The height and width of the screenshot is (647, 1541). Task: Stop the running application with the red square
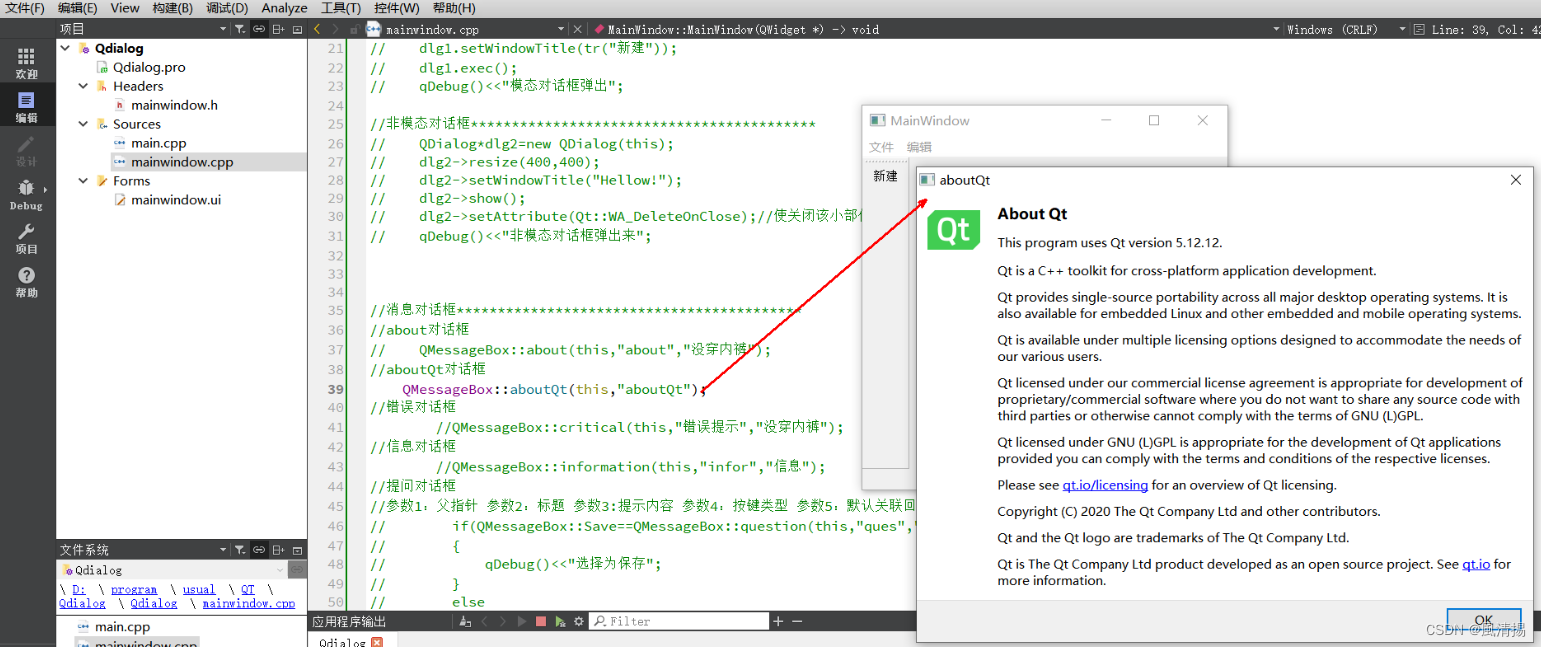[x=541, y=621]
